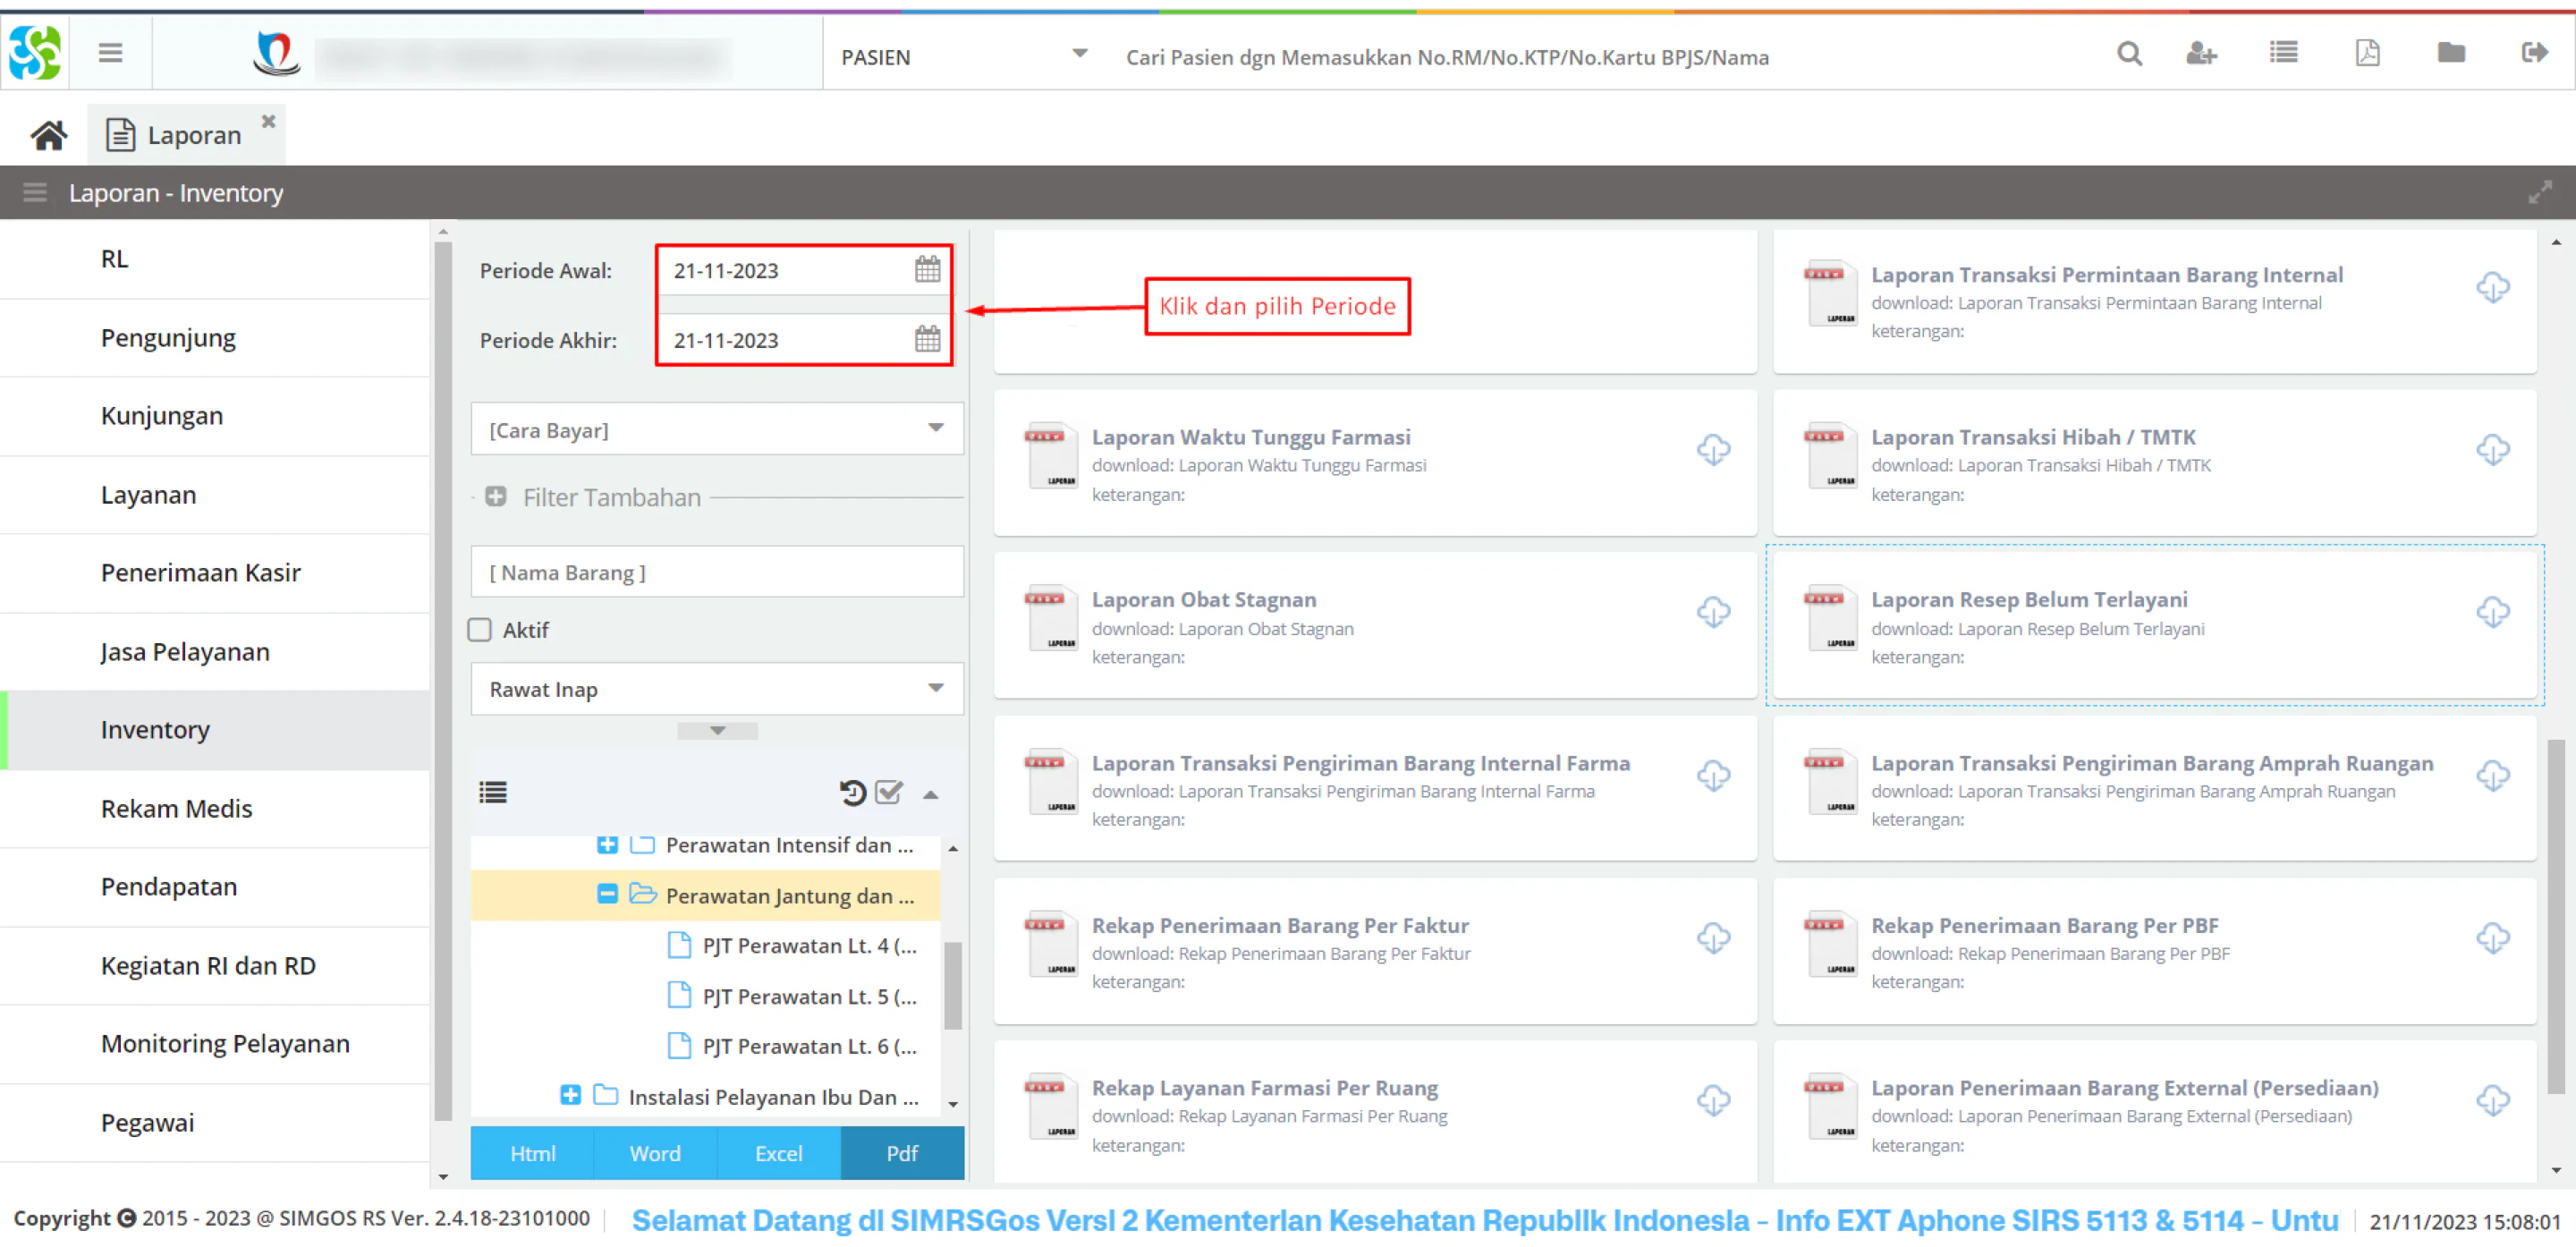
Task: Open the Pengunjung report menu
Action: 215,338
